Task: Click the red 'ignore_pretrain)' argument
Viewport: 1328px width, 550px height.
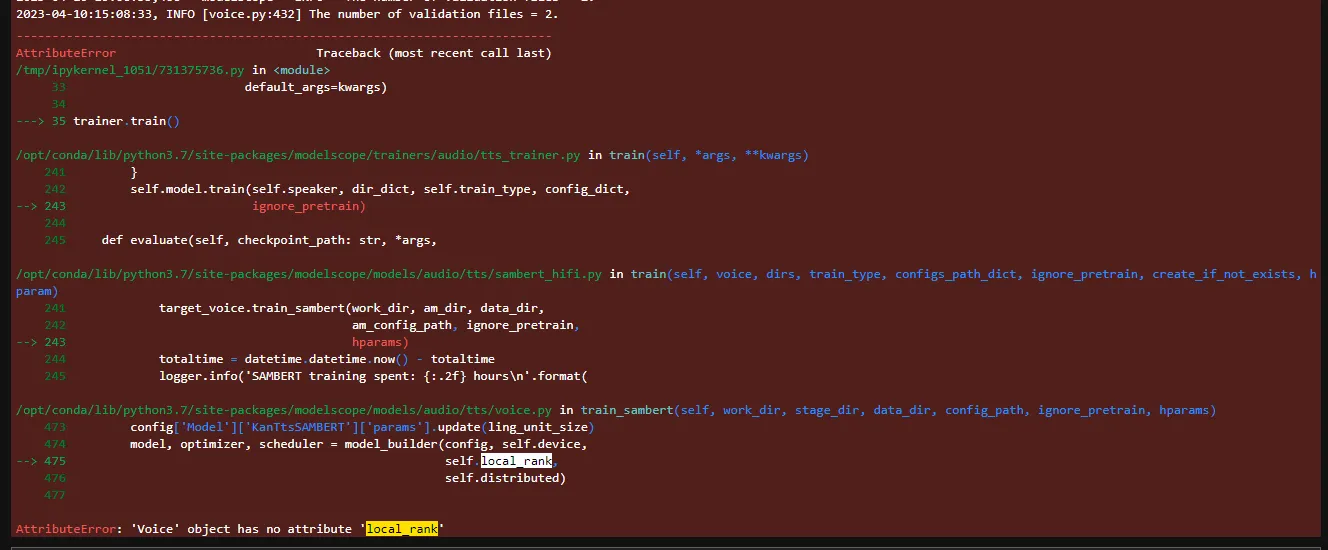Action: coord(309,206)
